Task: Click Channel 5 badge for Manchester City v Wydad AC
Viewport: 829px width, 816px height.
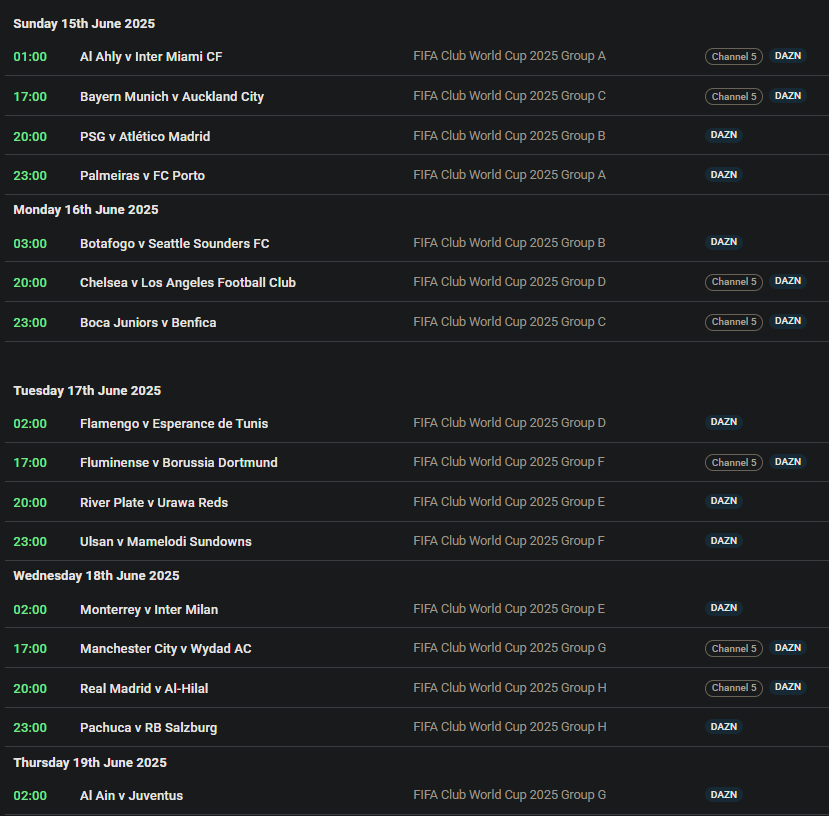Action: (733, 648)
